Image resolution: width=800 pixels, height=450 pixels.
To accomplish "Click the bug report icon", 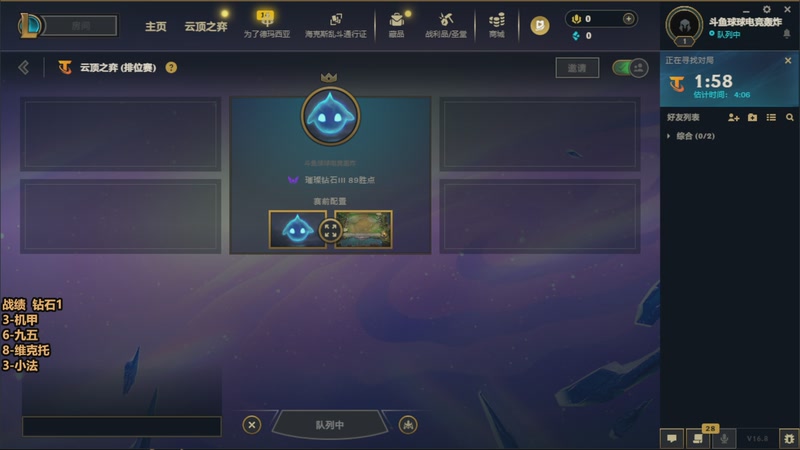I will pyautogui.click(x=789, y=438).
